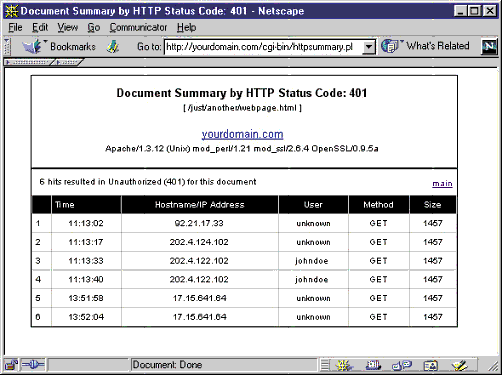
Task: Open Address Book from component bar
Action: (x=431, y=366)
